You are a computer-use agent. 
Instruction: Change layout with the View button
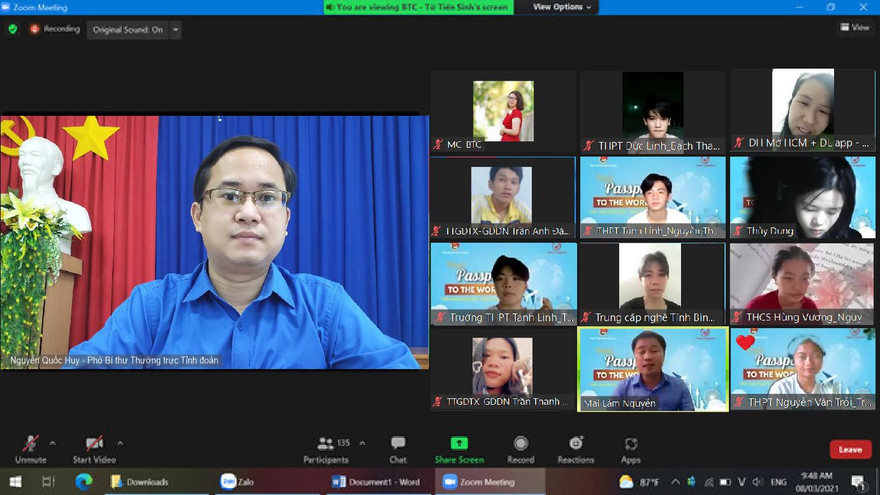pyautogui.click(x=854, y=28)
